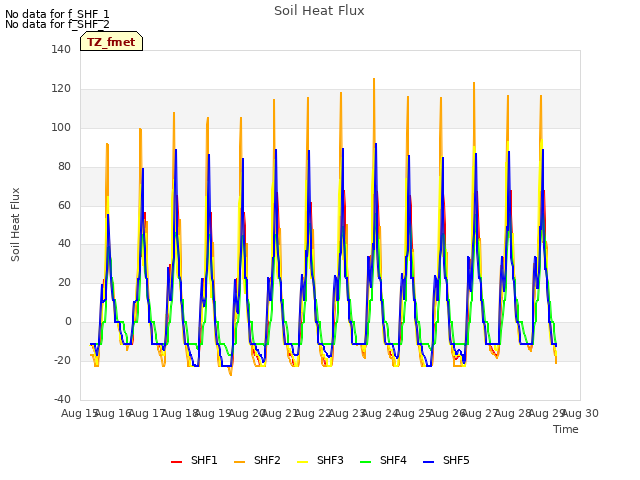Select the SHF4 legend label
Screen dimensions: 640x480
pyautogui.click(x=393, y=460)
